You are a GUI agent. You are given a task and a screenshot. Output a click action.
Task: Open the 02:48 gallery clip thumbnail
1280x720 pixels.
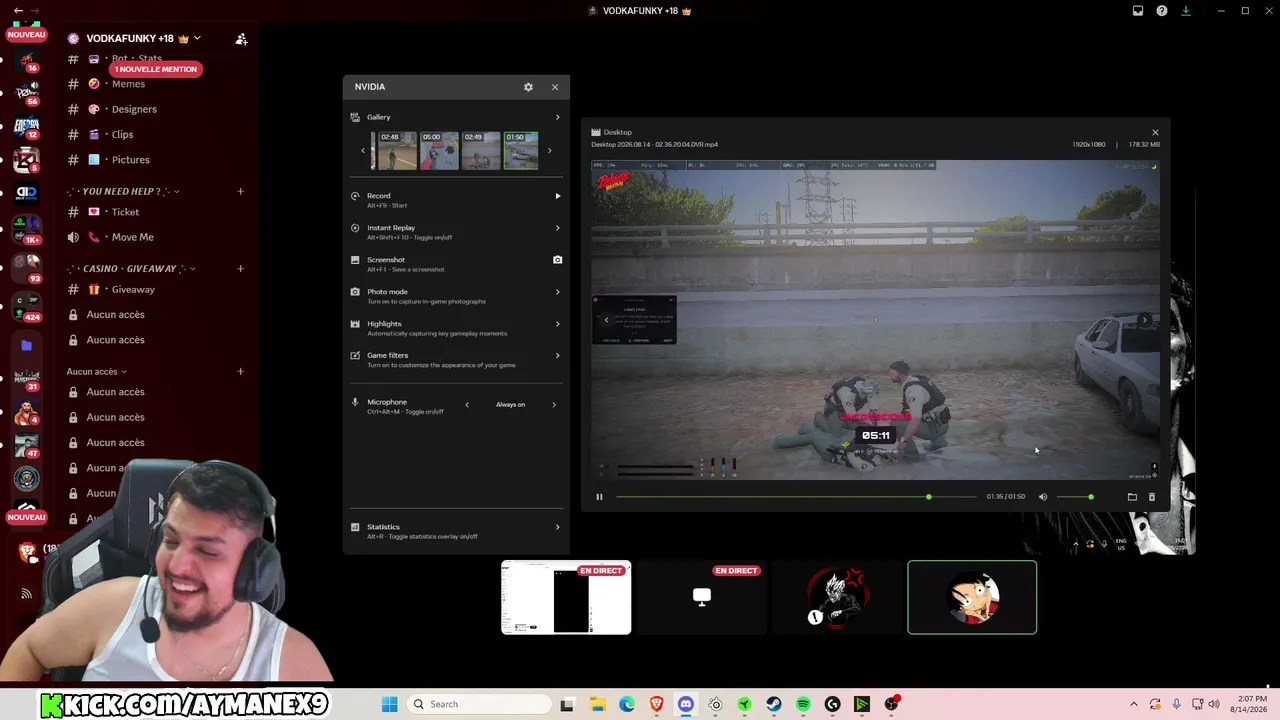(x=397, y=150)
